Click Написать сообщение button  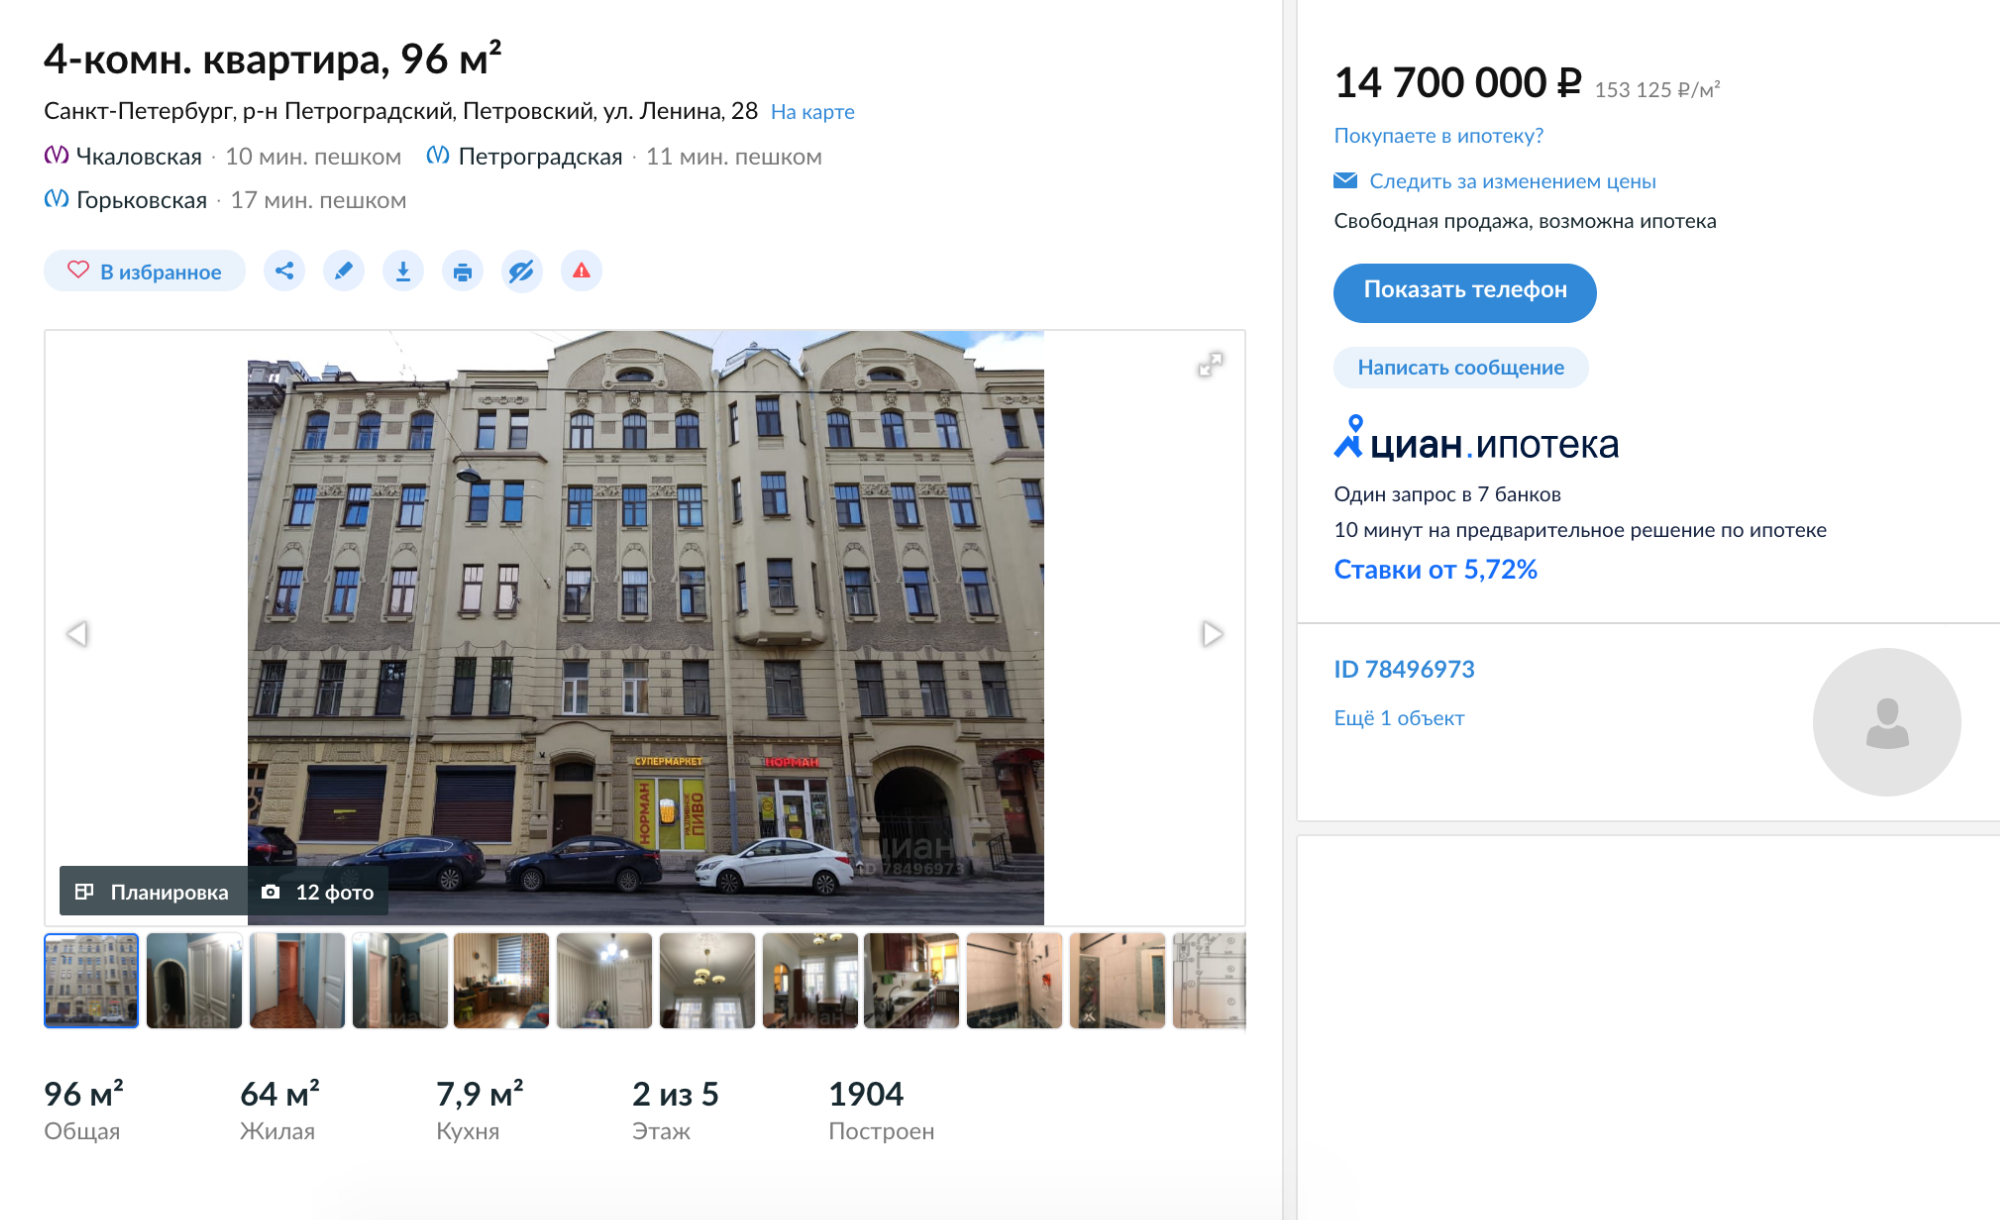click(x=1460, y=367)
